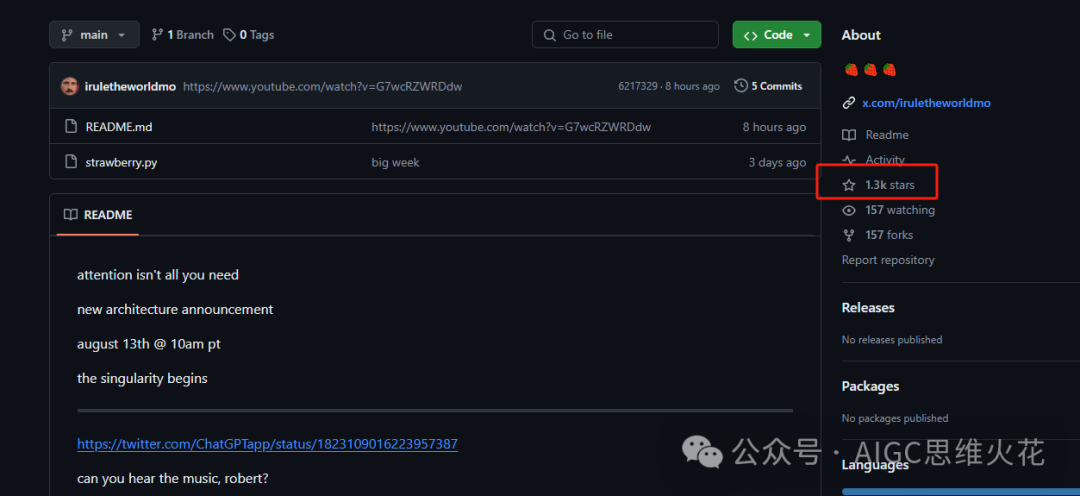Click the 1.3k stars link
Screen dimensions: 1080x496
[x=890, y=185]
